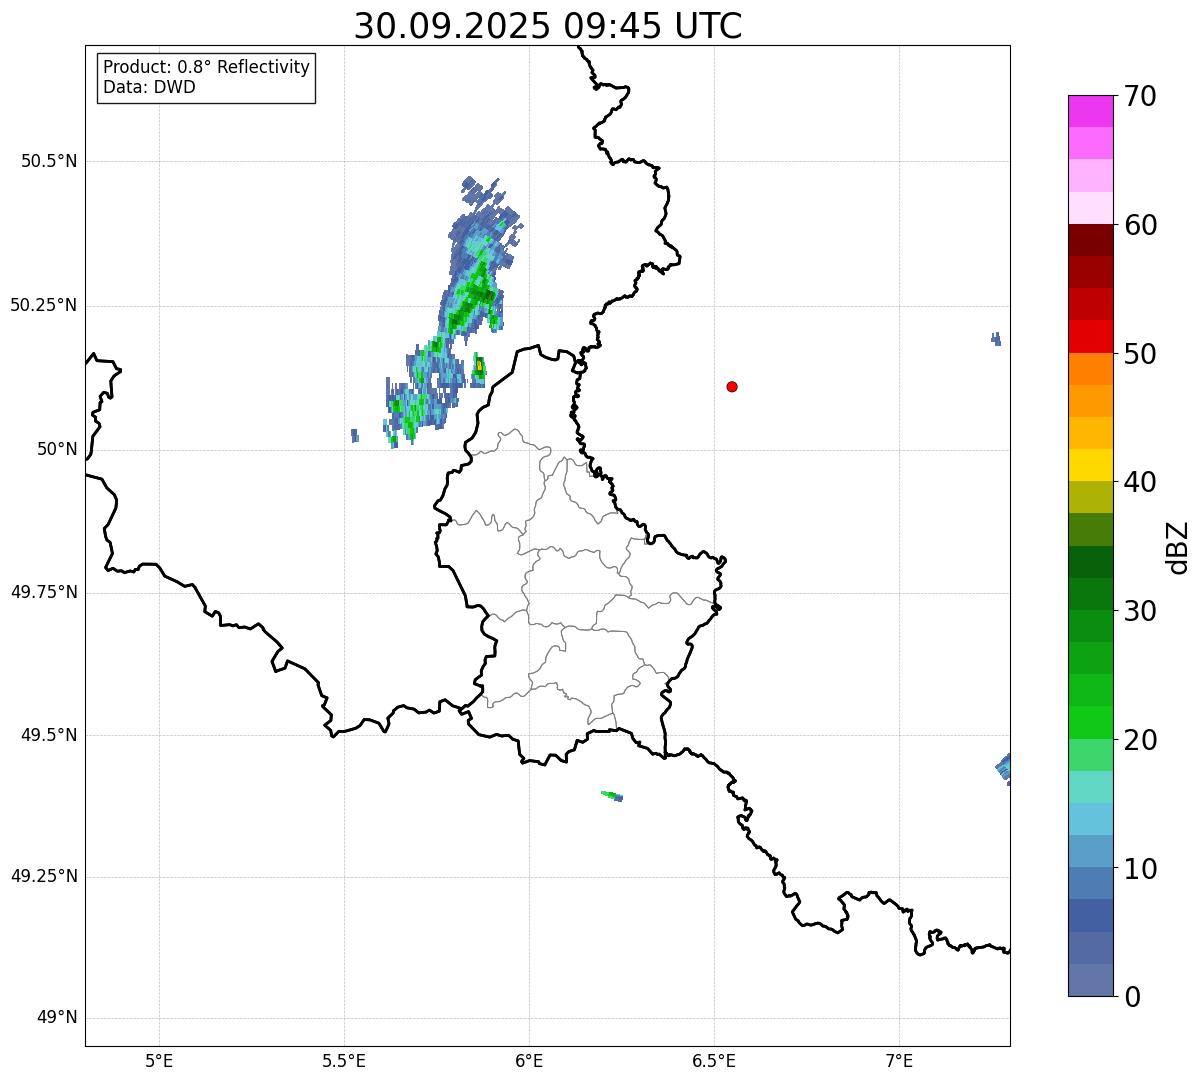This screenshot has height=1081, width=1202.
Task: Click the small green echo south of Luxembourg
Action: coord(612,796)
